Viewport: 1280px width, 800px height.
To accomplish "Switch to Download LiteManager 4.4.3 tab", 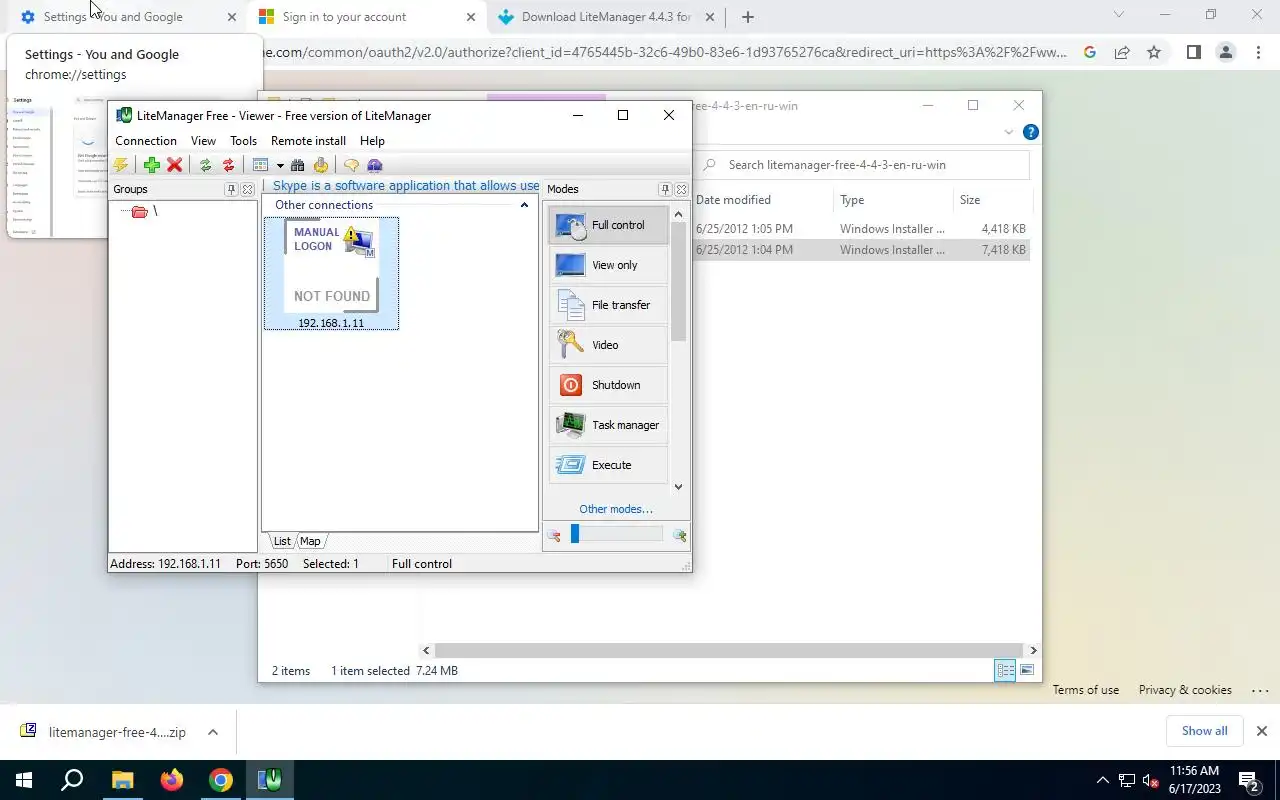I will point(605,17).
